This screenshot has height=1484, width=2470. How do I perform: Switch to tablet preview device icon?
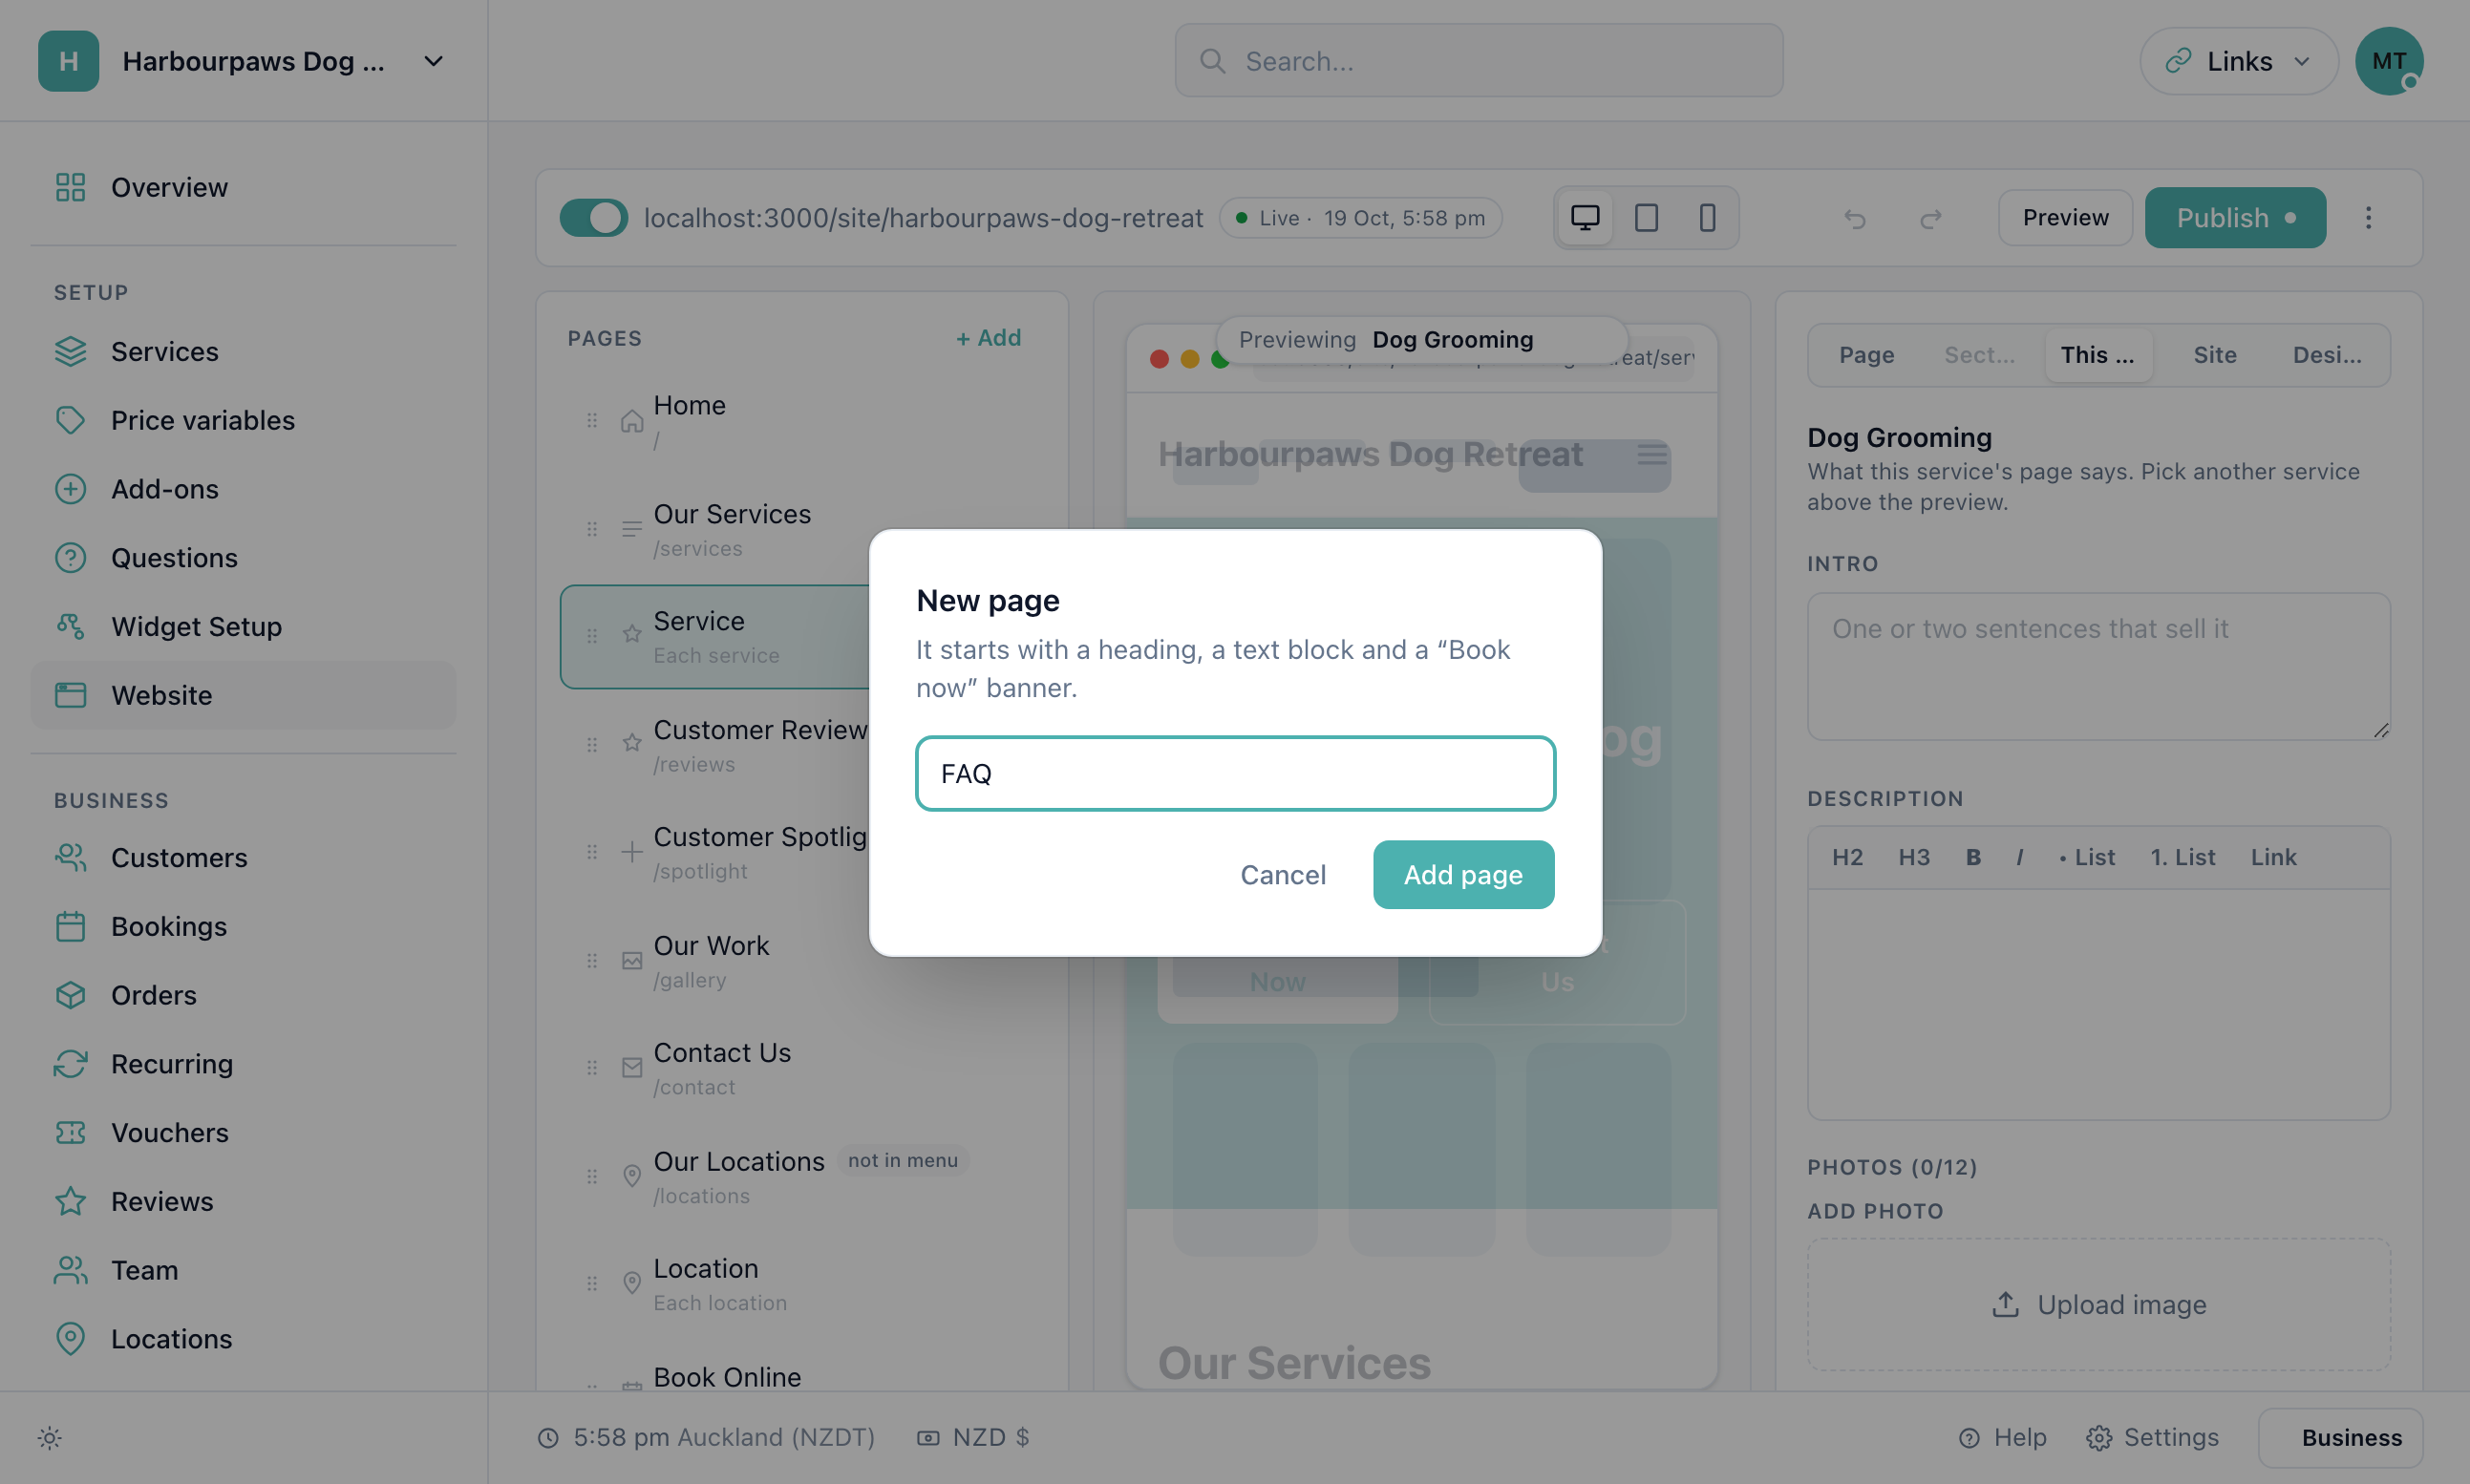pos(1646,217)
